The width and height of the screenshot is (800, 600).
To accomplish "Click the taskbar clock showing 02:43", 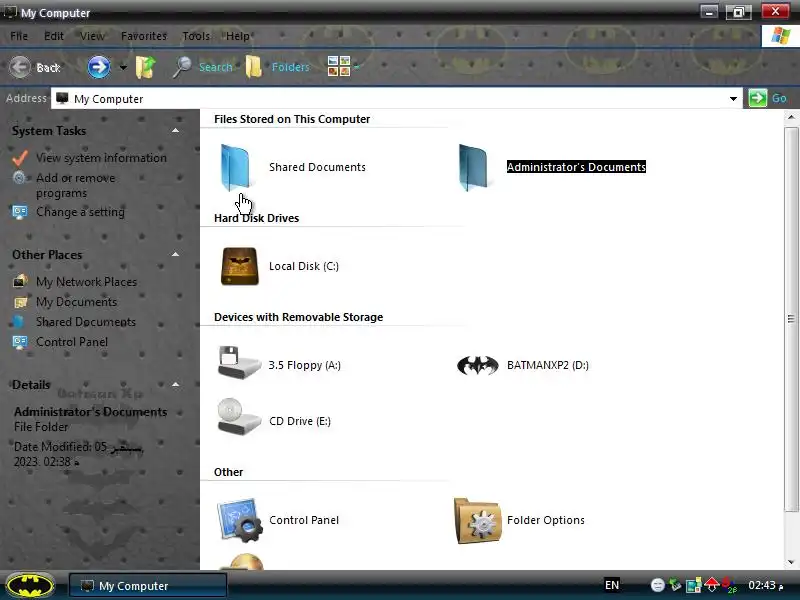I will click(x=765, y=585).
